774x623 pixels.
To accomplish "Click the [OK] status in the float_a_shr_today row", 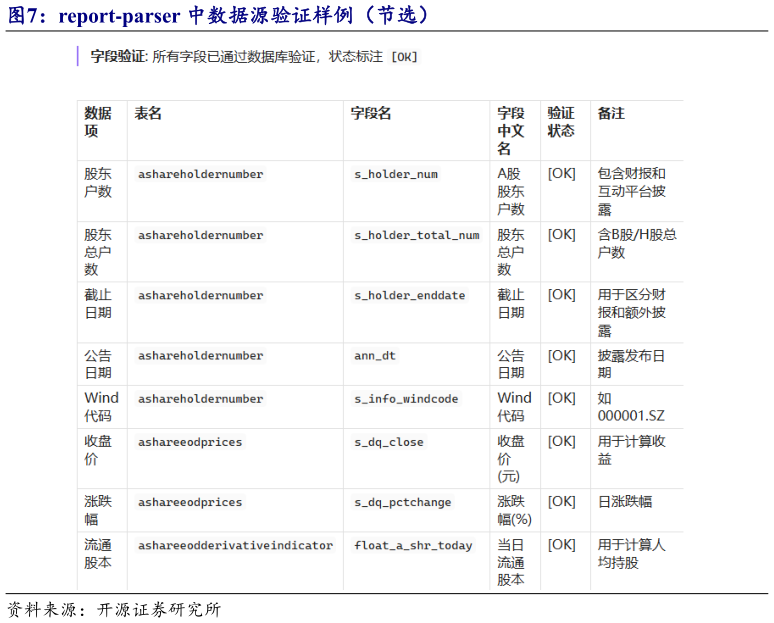I will coord(561,545).
